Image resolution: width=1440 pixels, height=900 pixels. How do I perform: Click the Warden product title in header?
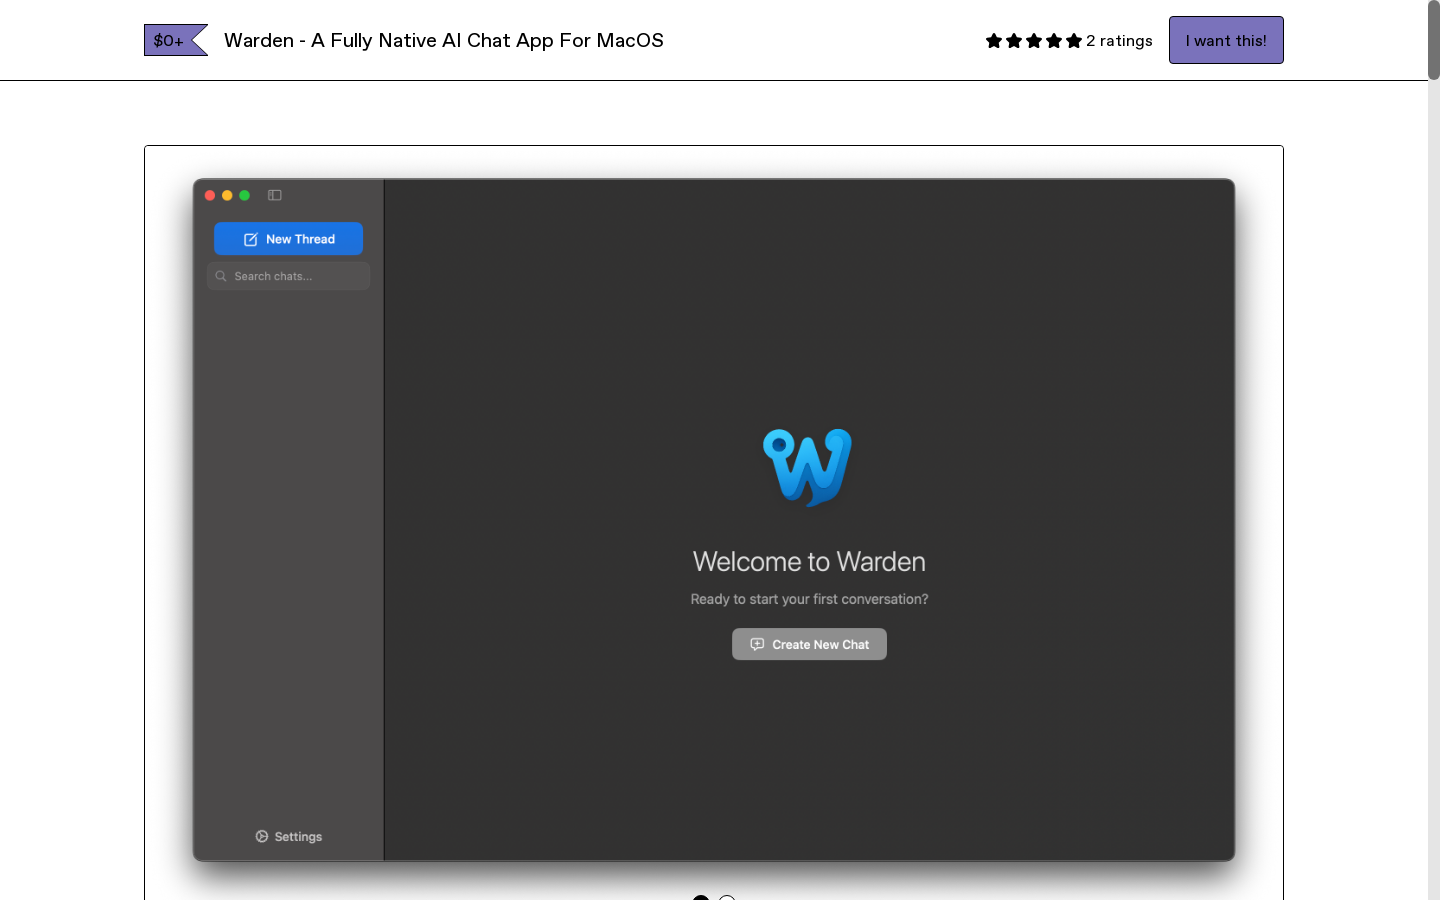[x=444, y=40]
